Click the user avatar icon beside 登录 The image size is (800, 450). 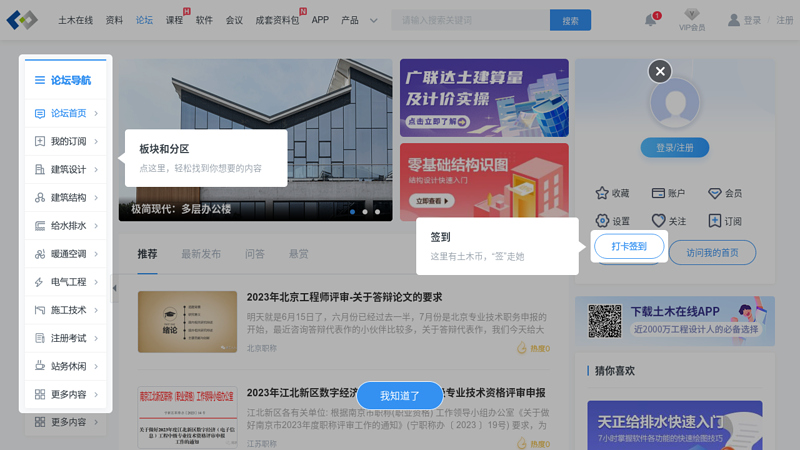coord(734,20)
